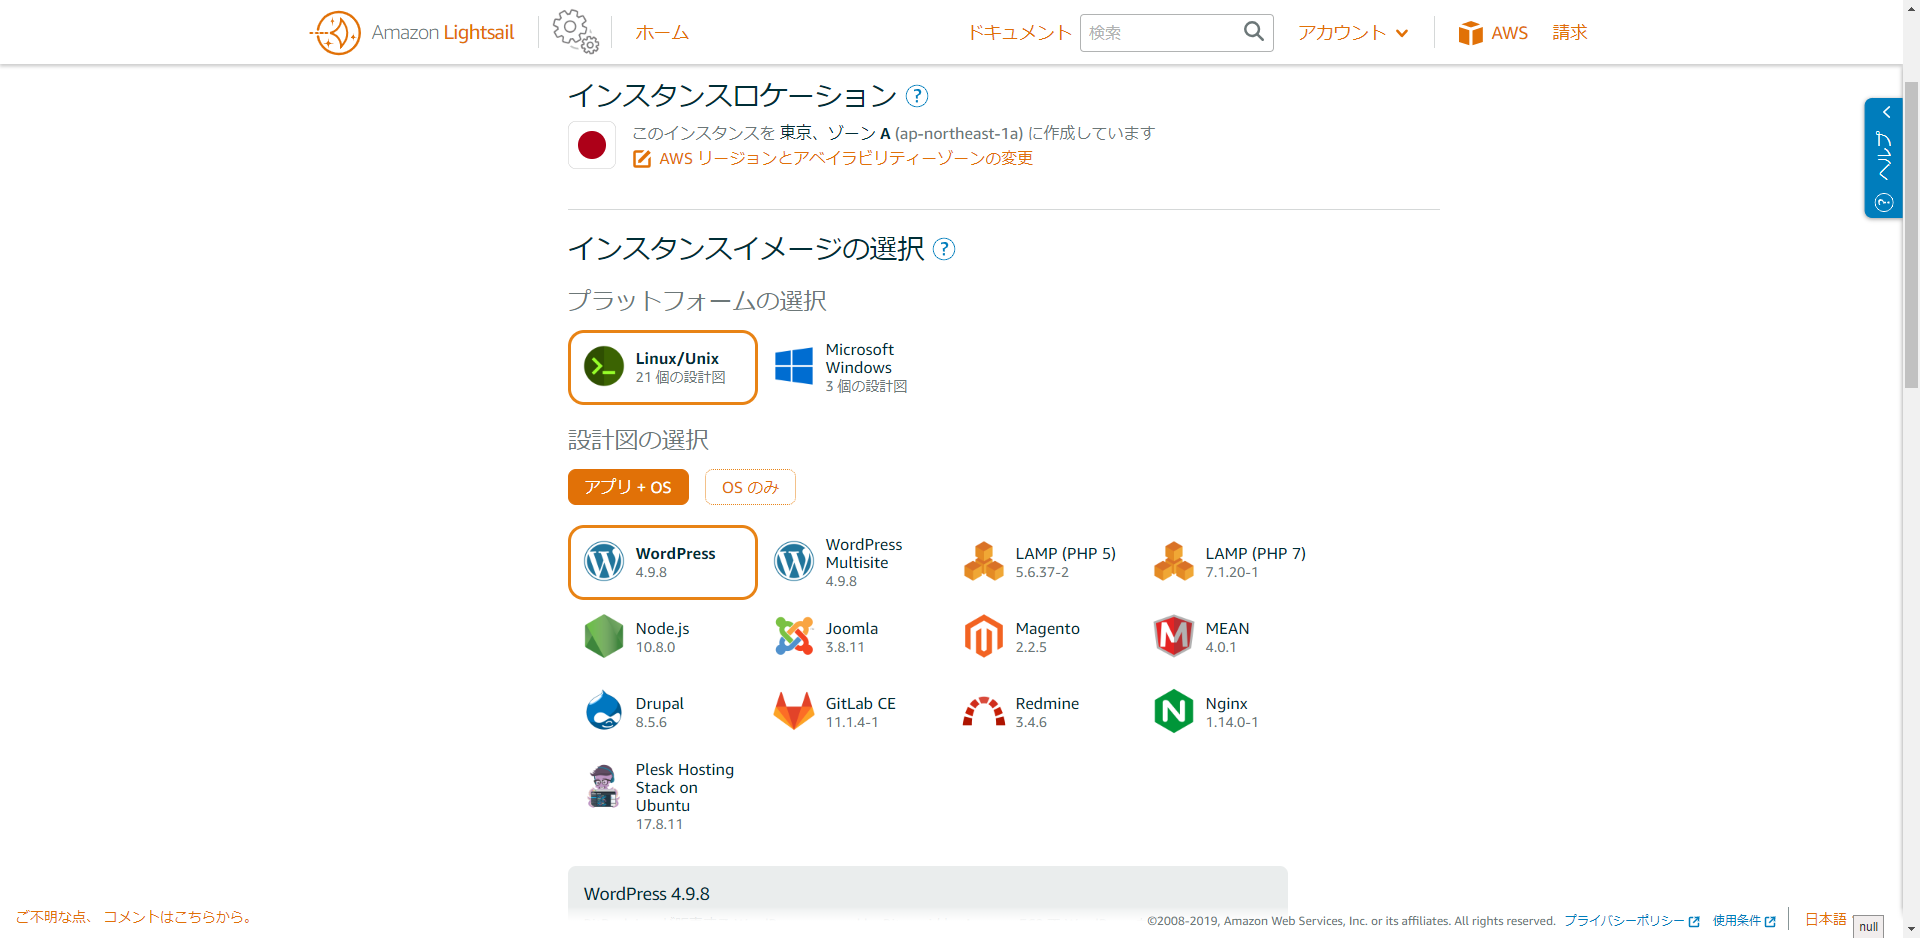Change language via 日本語 link
Image resolution: width=1920 pixels, height=938 pixels.
click(x=1825, y=919)
